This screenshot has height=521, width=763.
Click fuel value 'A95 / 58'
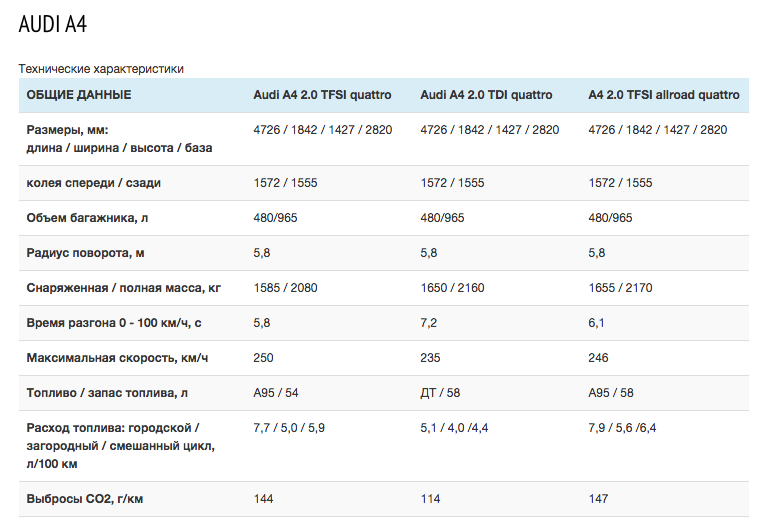[611, 393]
